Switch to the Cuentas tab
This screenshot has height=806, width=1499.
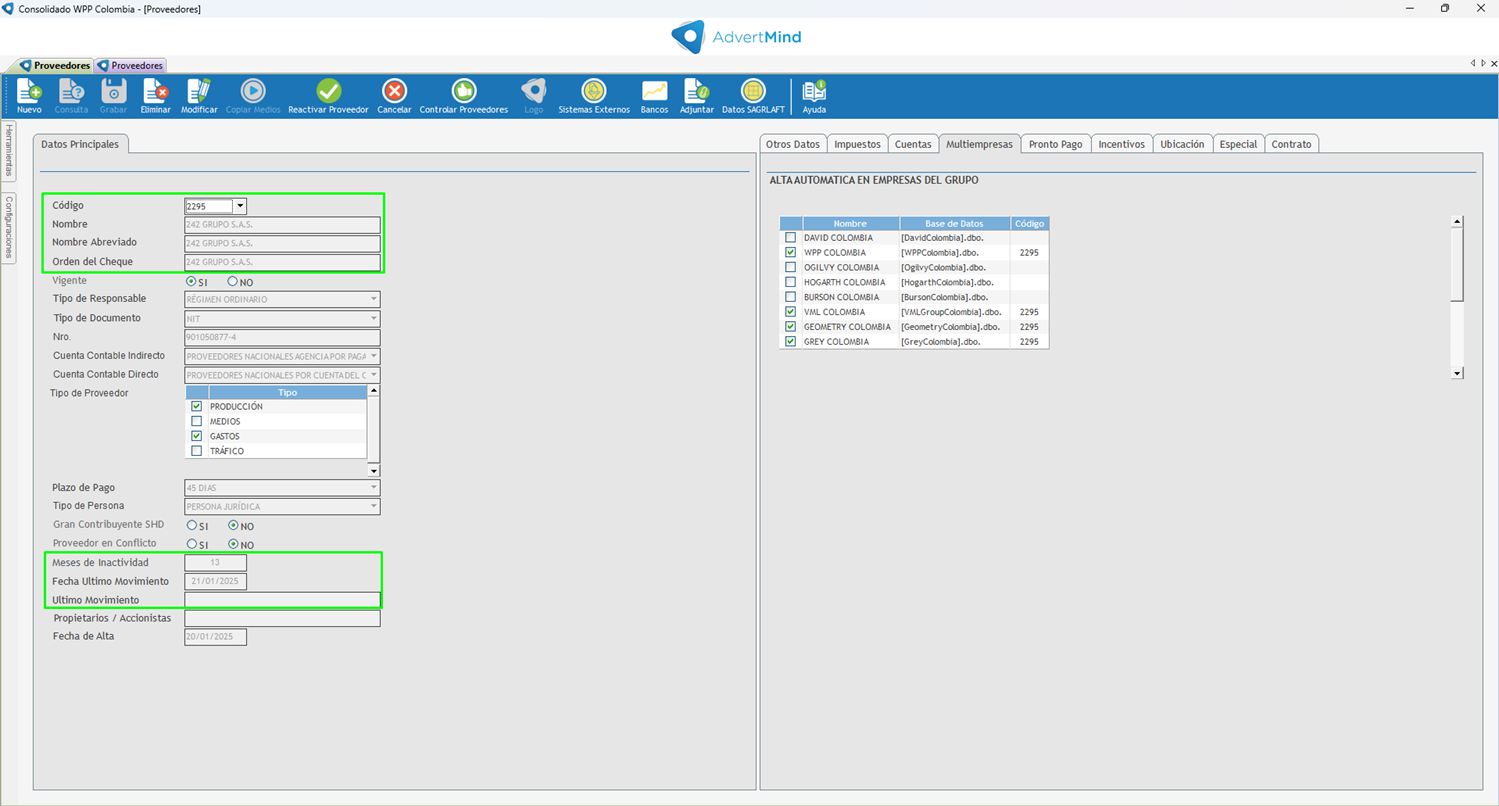click(913, 144)
